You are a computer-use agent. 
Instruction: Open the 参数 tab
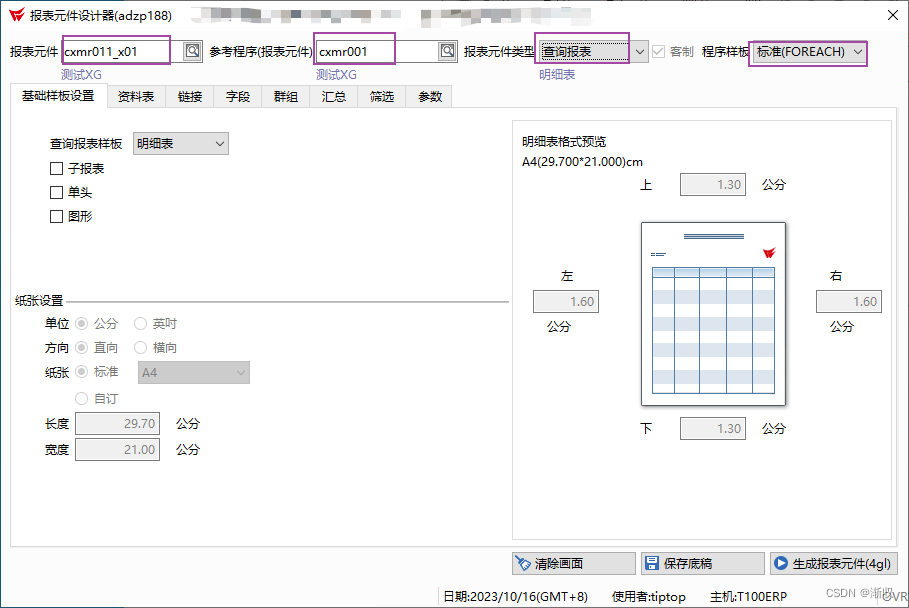coord(429,96)
